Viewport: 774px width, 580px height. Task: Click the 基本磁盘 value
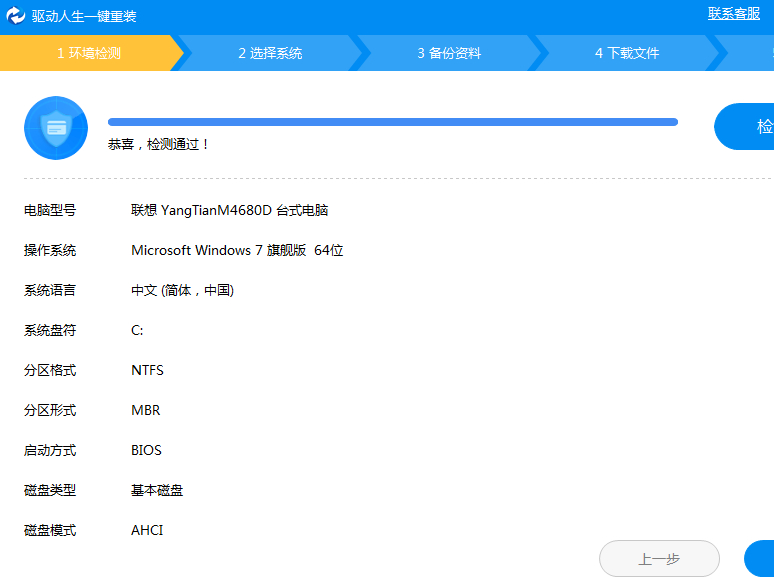click(157, 490)
